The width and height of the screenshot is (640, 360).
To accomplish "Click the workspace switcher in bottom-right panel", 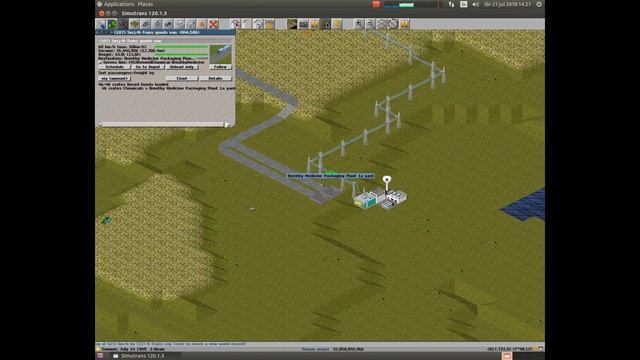I will 507,356.
